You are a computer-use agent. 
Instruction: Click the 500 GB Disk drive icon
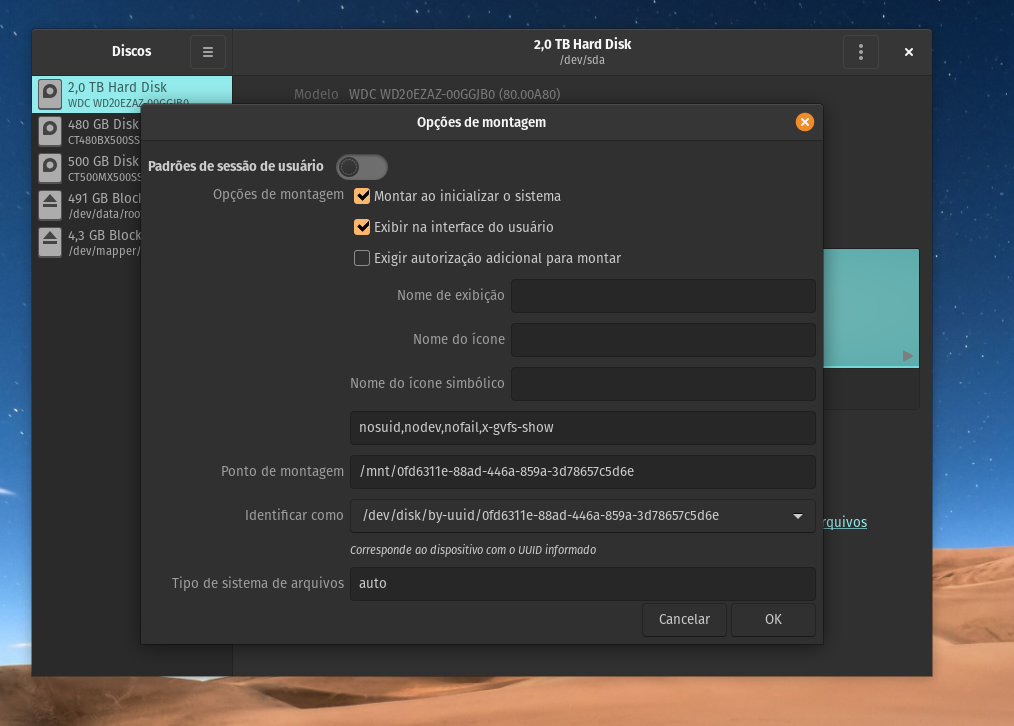(50, 168)
